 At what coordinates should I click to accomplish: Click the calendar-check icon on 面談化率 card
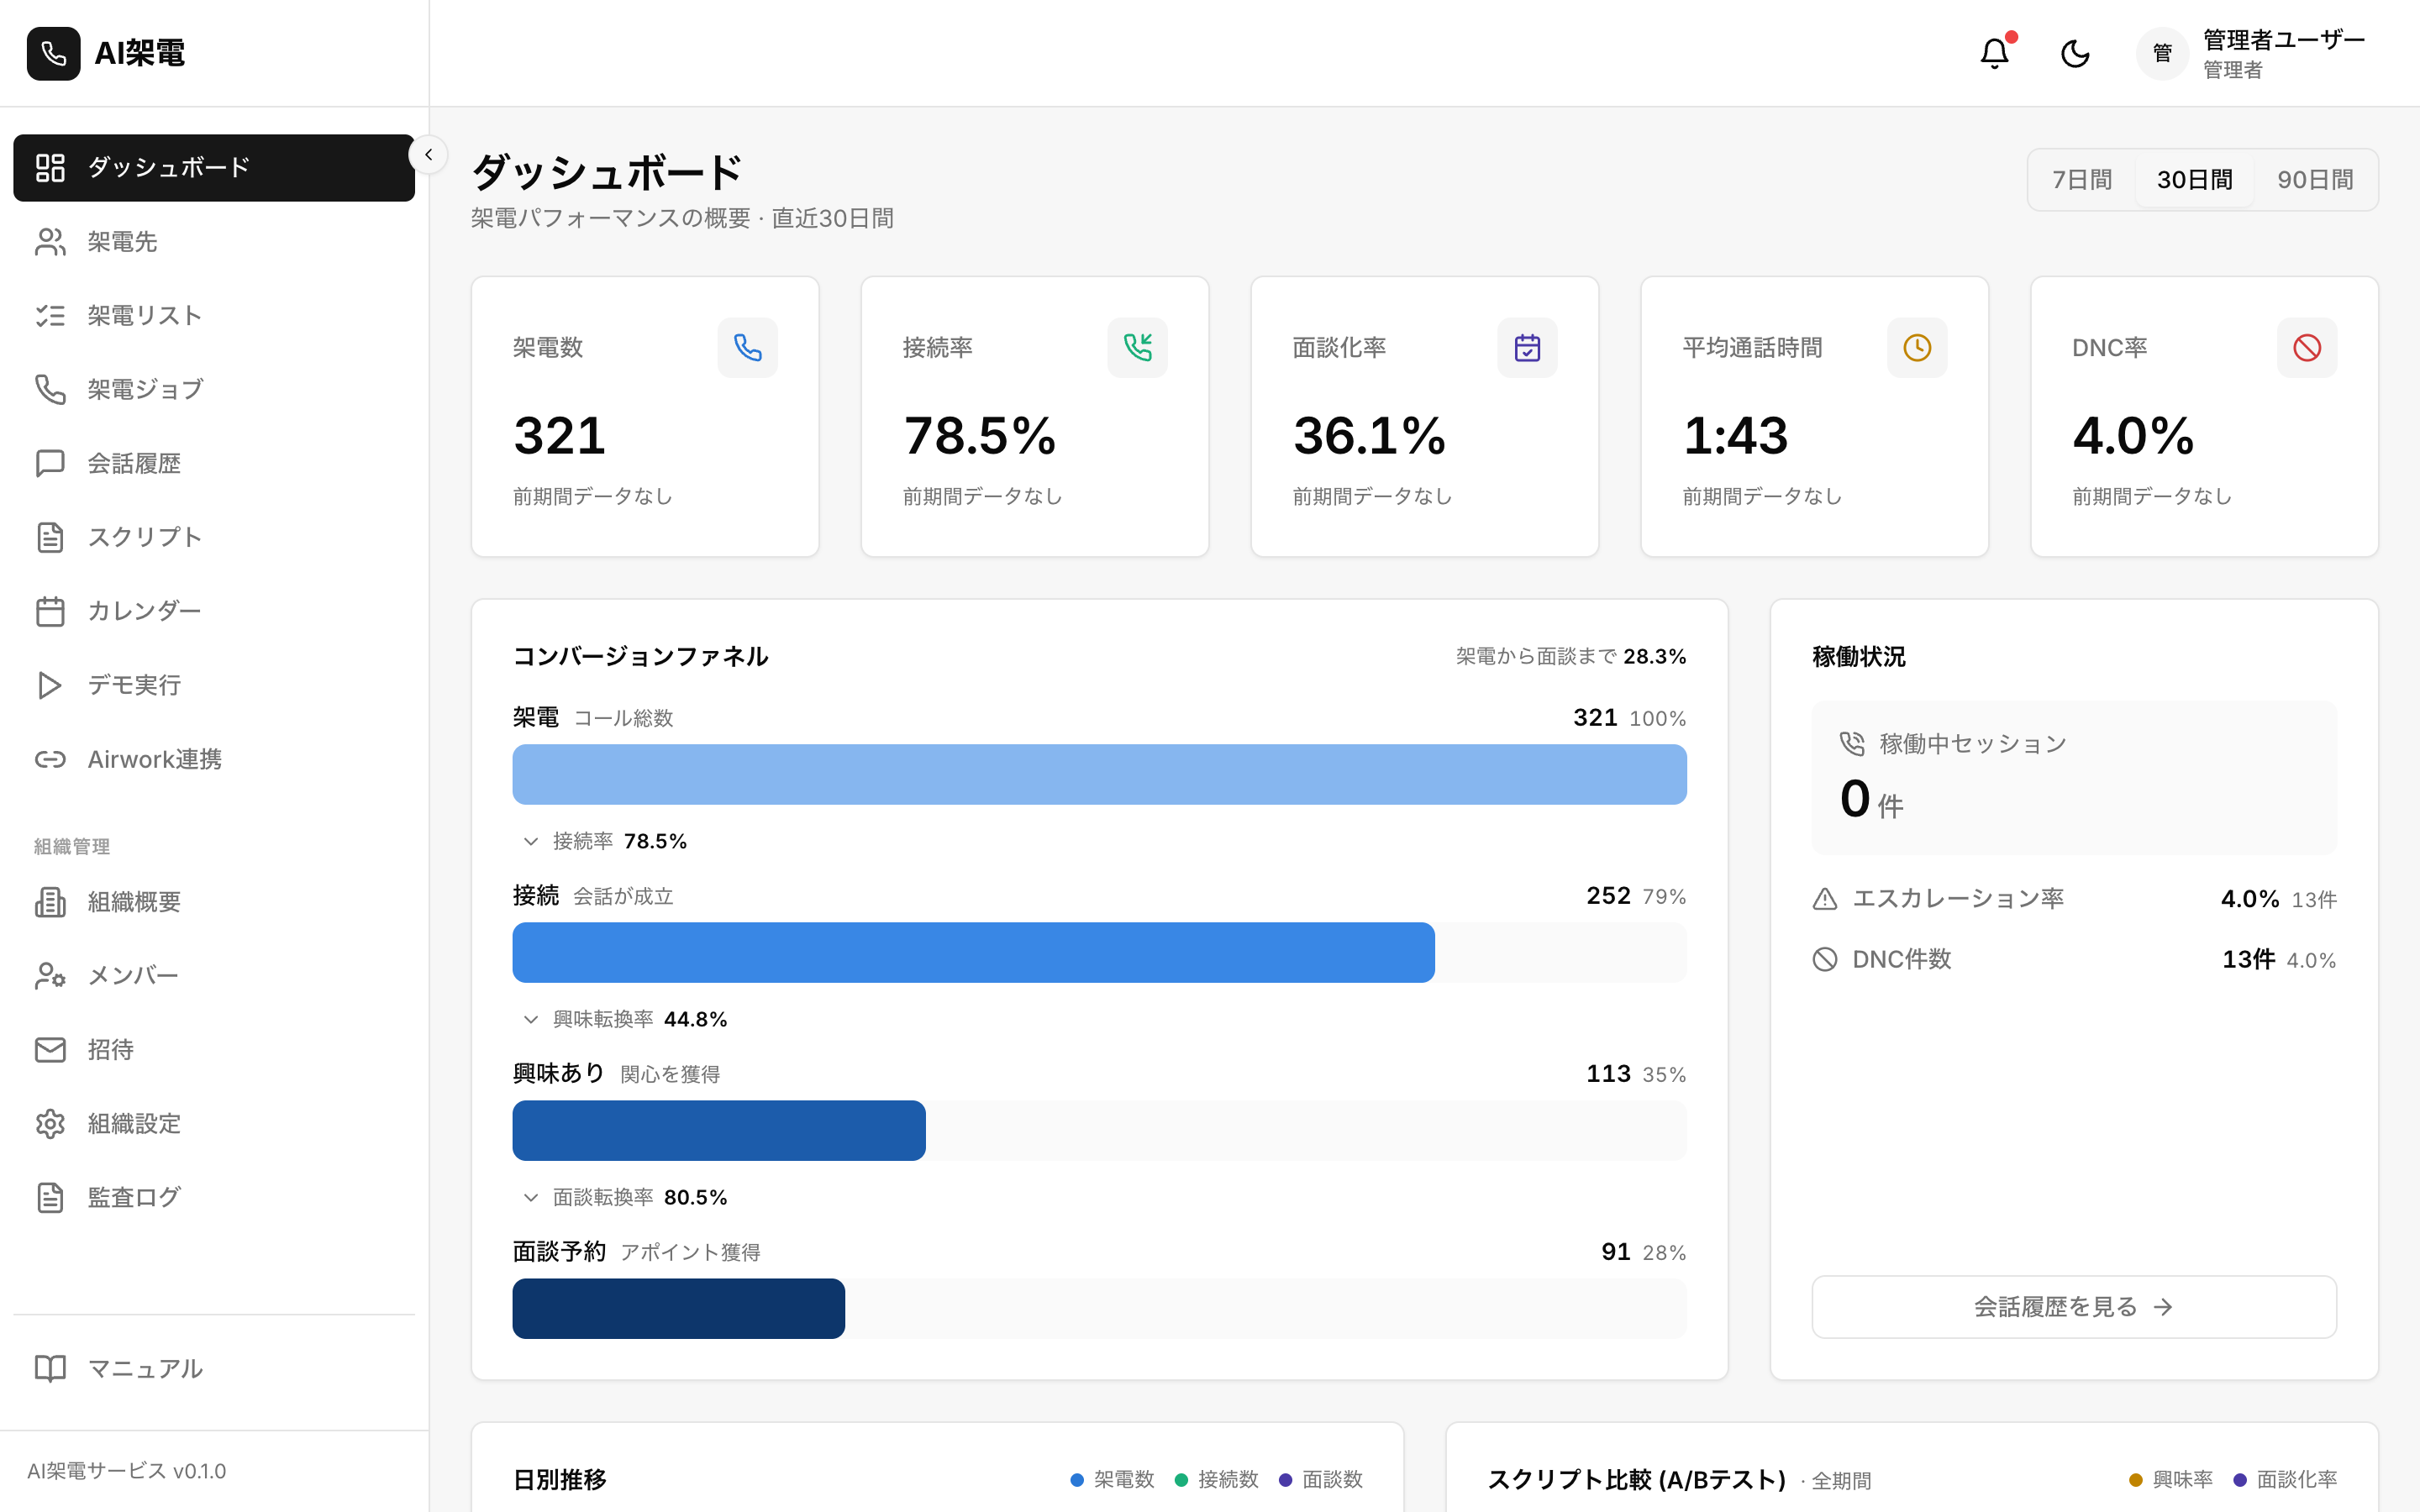(1527, 347)
